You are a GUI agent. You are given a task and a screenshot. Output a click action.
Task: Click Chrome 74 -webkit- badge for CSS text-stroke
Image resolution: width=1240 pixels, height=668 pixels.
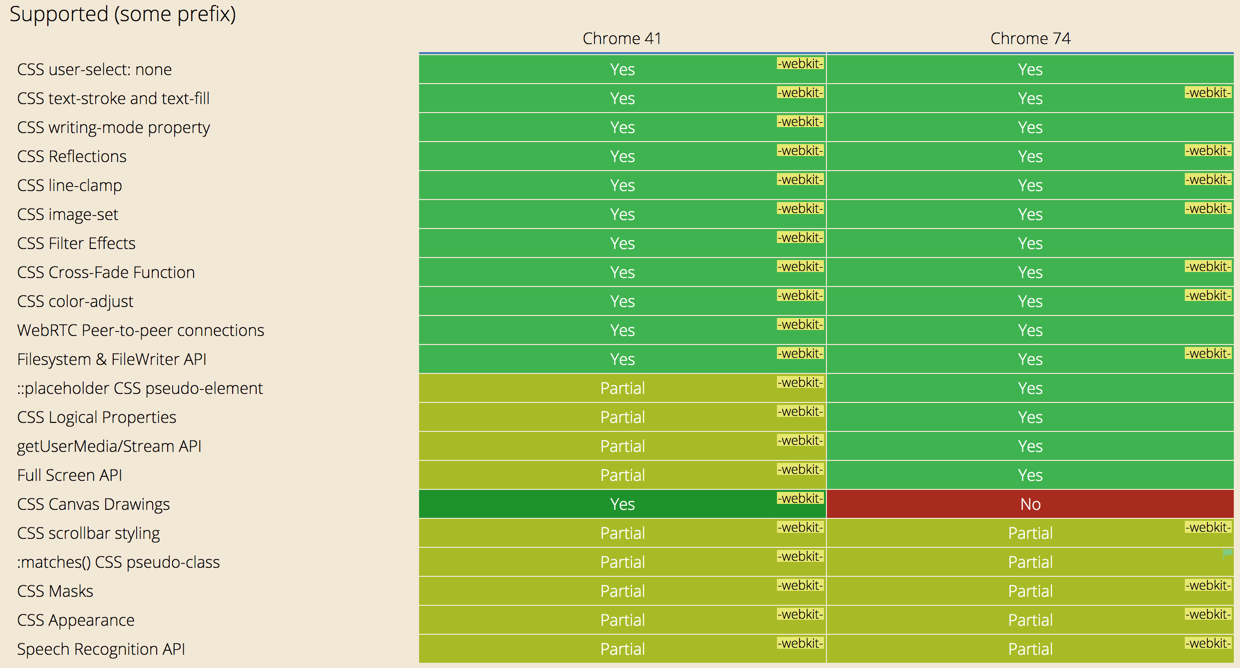pyautogui.click(x=1208, y=93)
